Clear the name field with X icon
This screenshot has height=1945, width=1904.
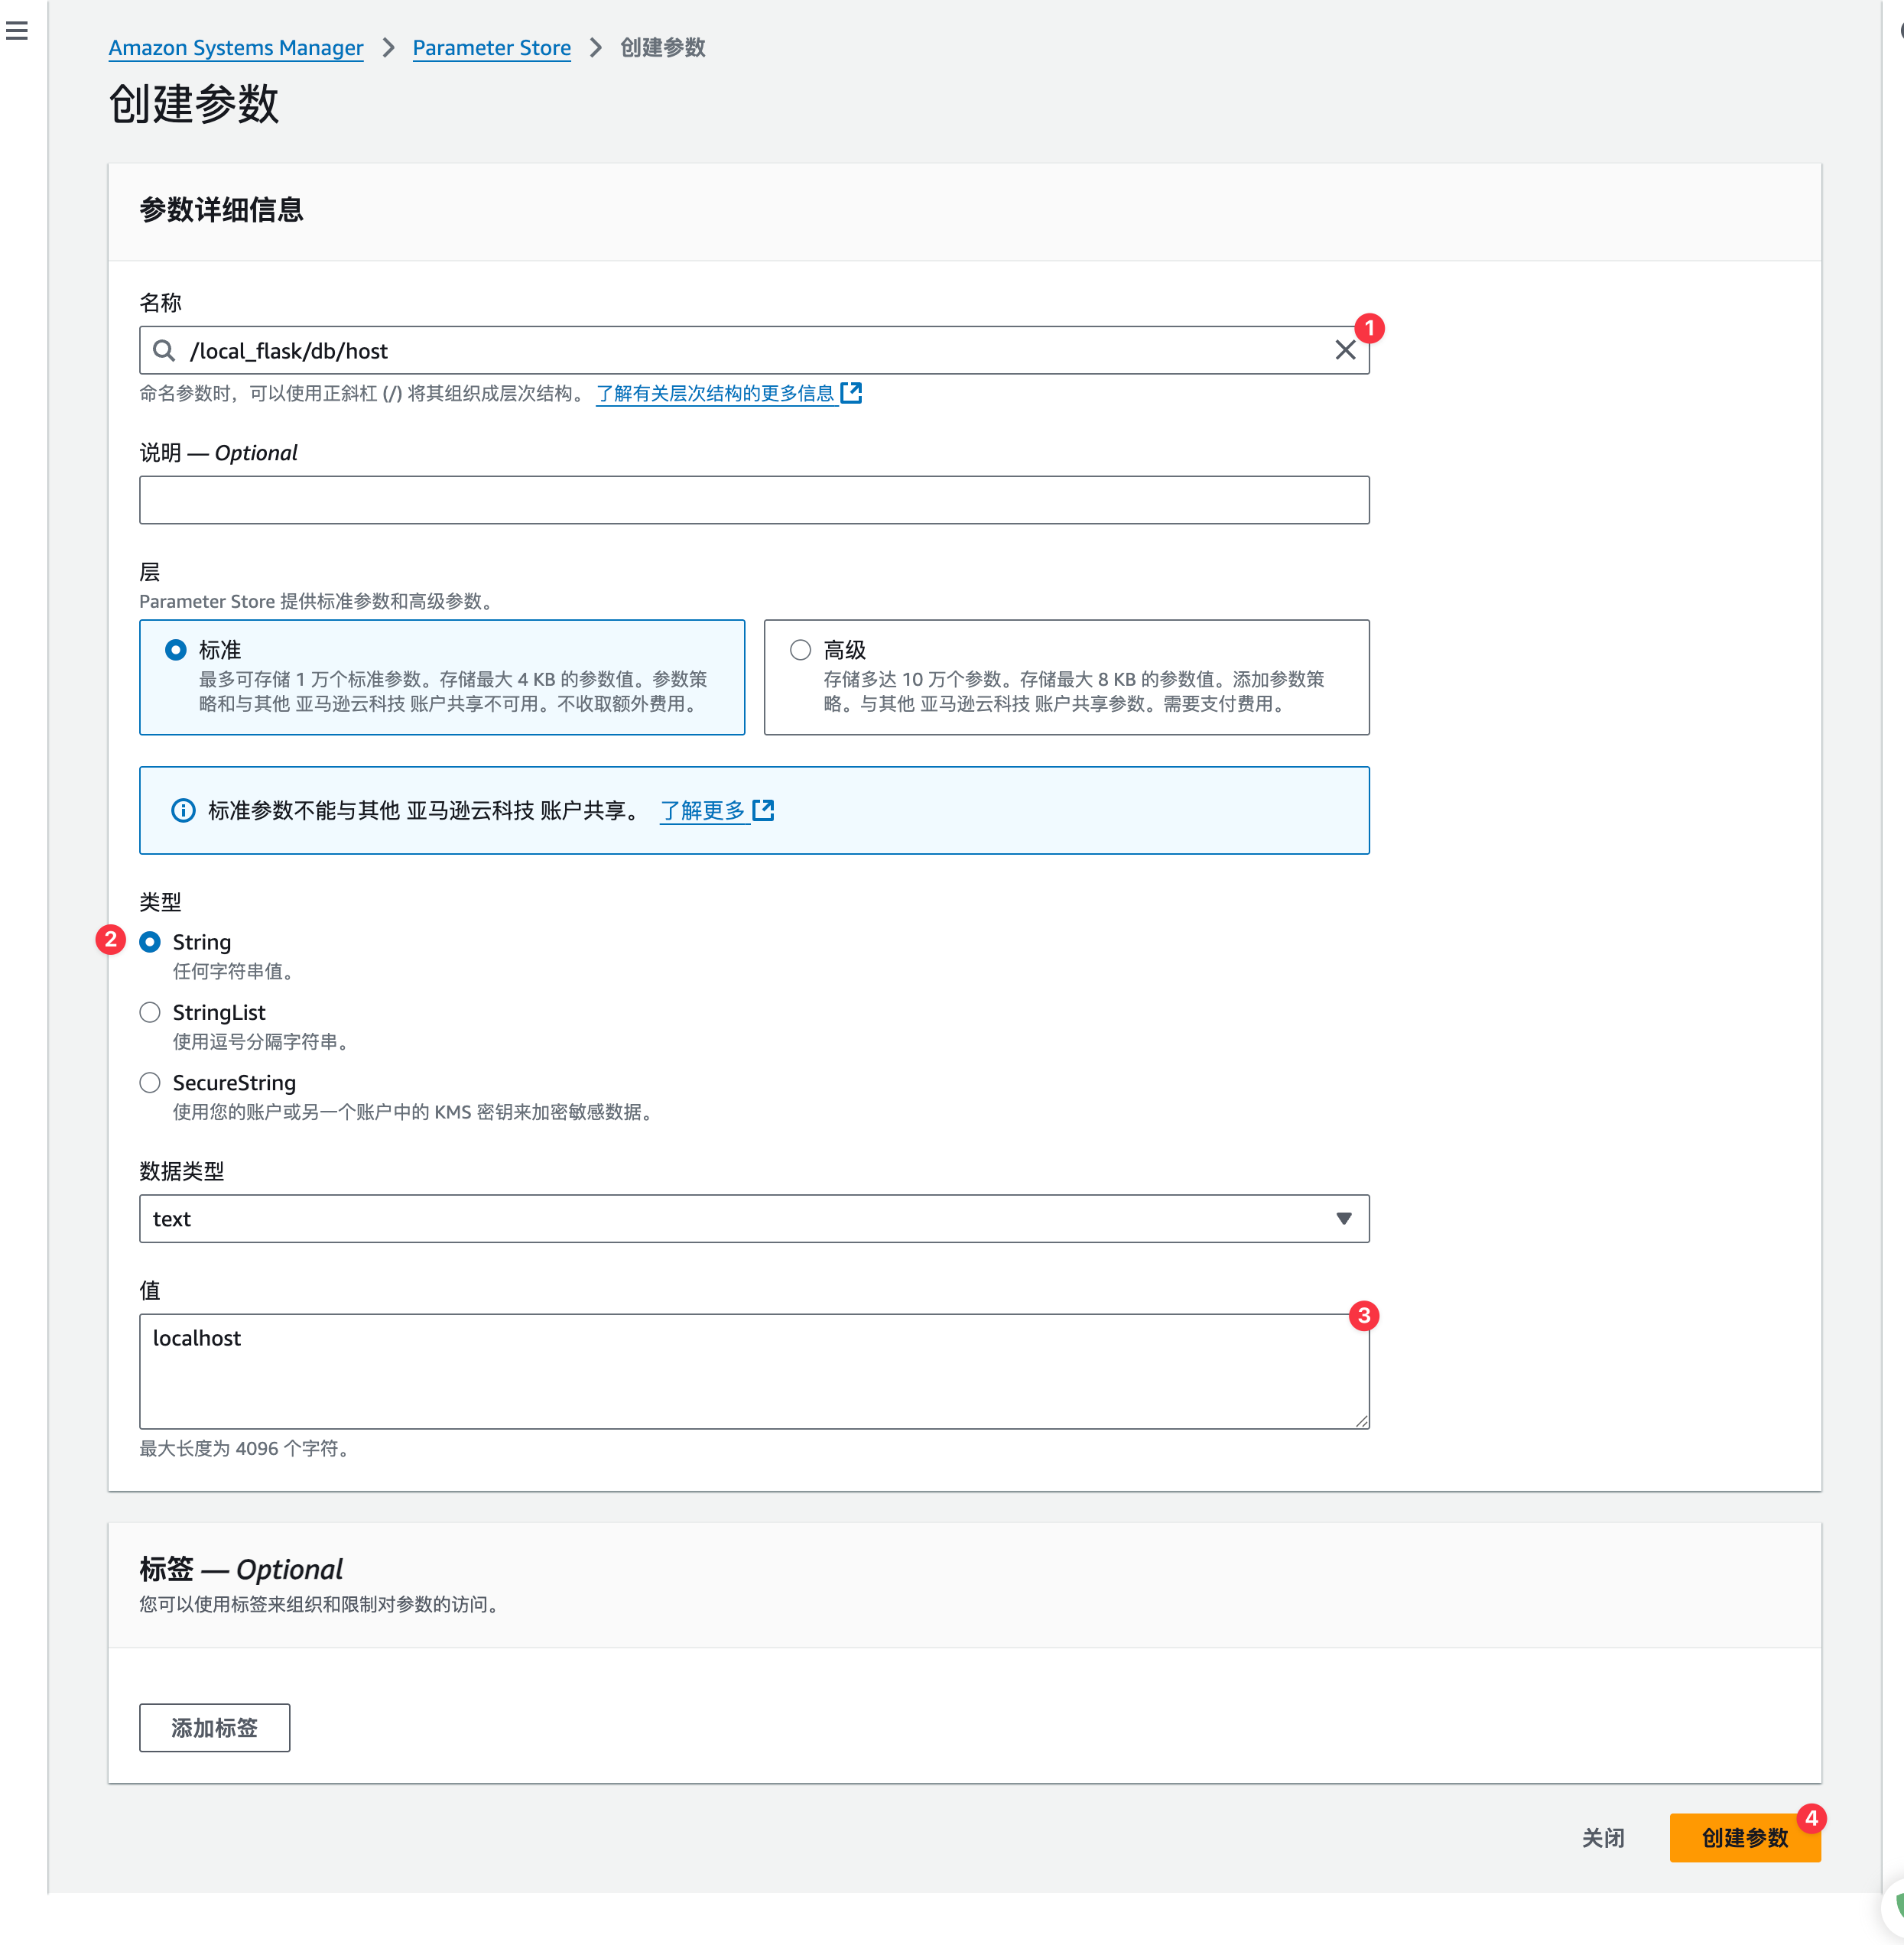(x=1345, y=350)
